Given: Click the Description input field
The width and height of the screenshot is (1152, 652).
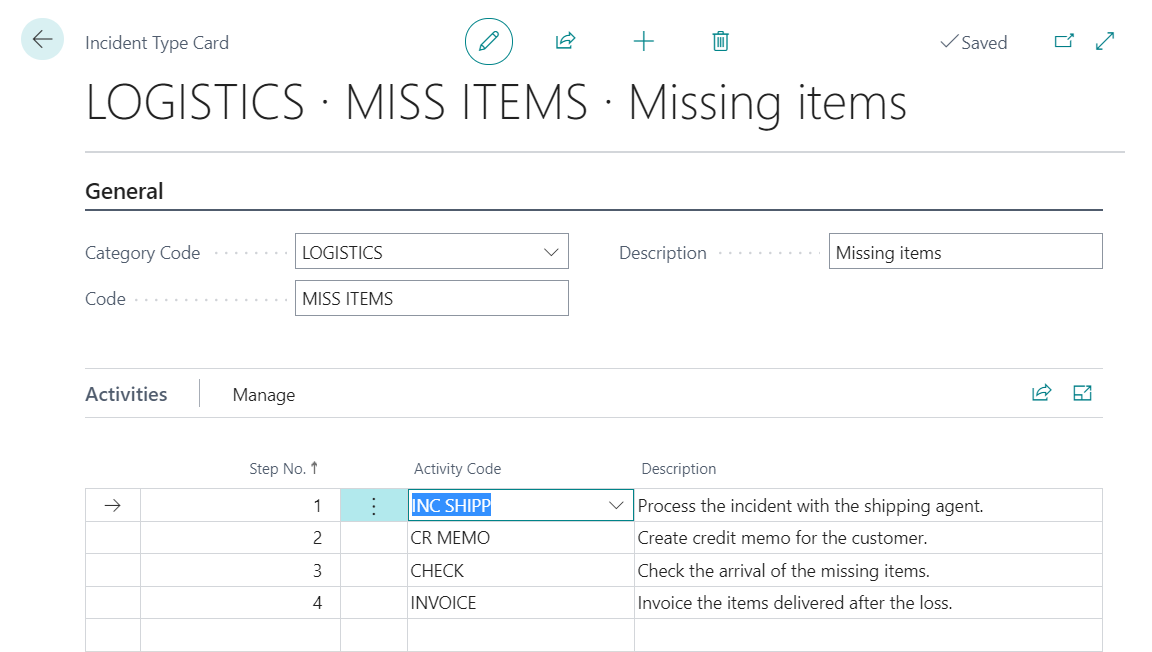Looking at the screenshot, I should pyautogui.click(x=965, y=253).
